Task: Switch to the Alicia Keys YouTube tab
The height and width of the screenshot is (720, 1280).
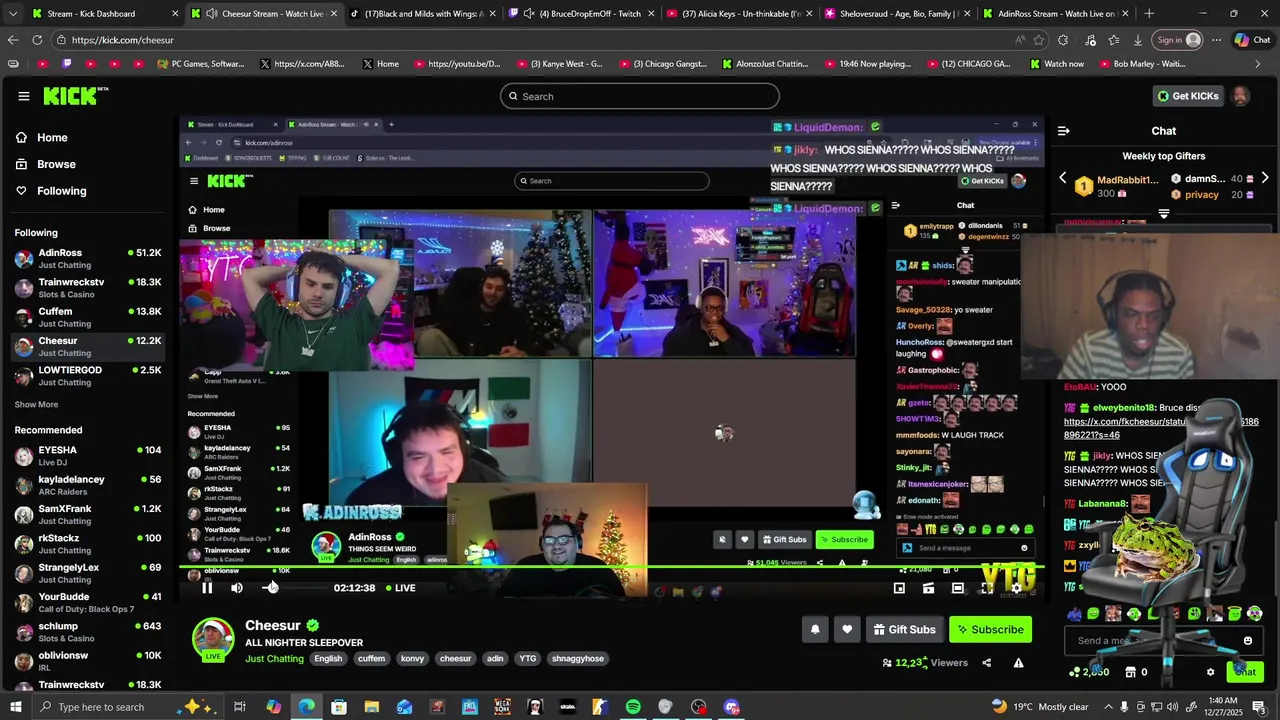Action: [x=740, y=14]
